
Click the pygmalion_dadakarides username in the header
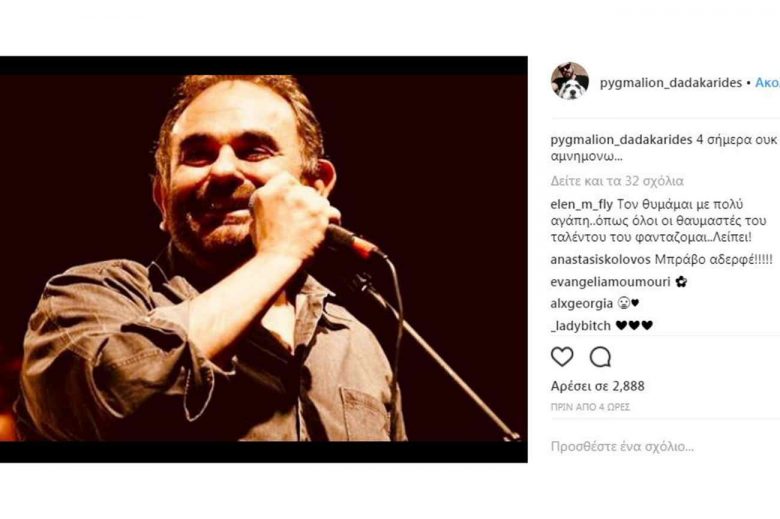pyautogui.click(x=671, y=83)
